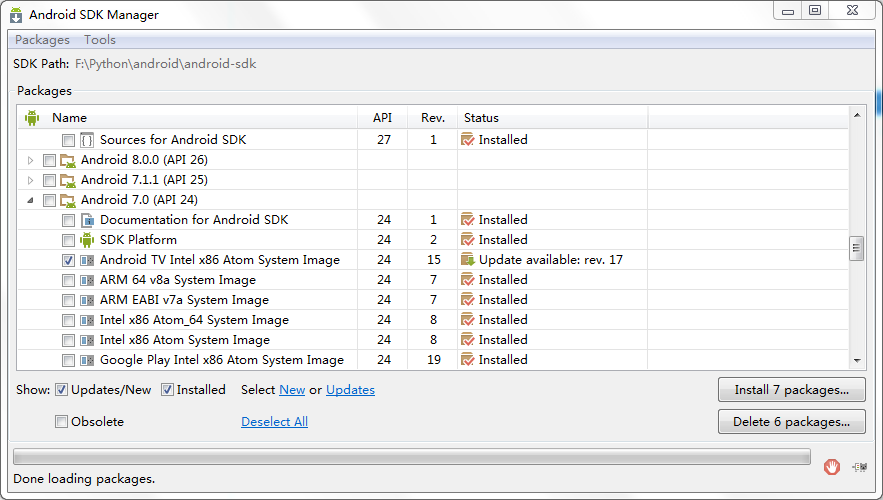The width and height of the screenshot is (883, 500).
Task: Click the SDK Platform green android icon
Action: (x=87, y=240)
